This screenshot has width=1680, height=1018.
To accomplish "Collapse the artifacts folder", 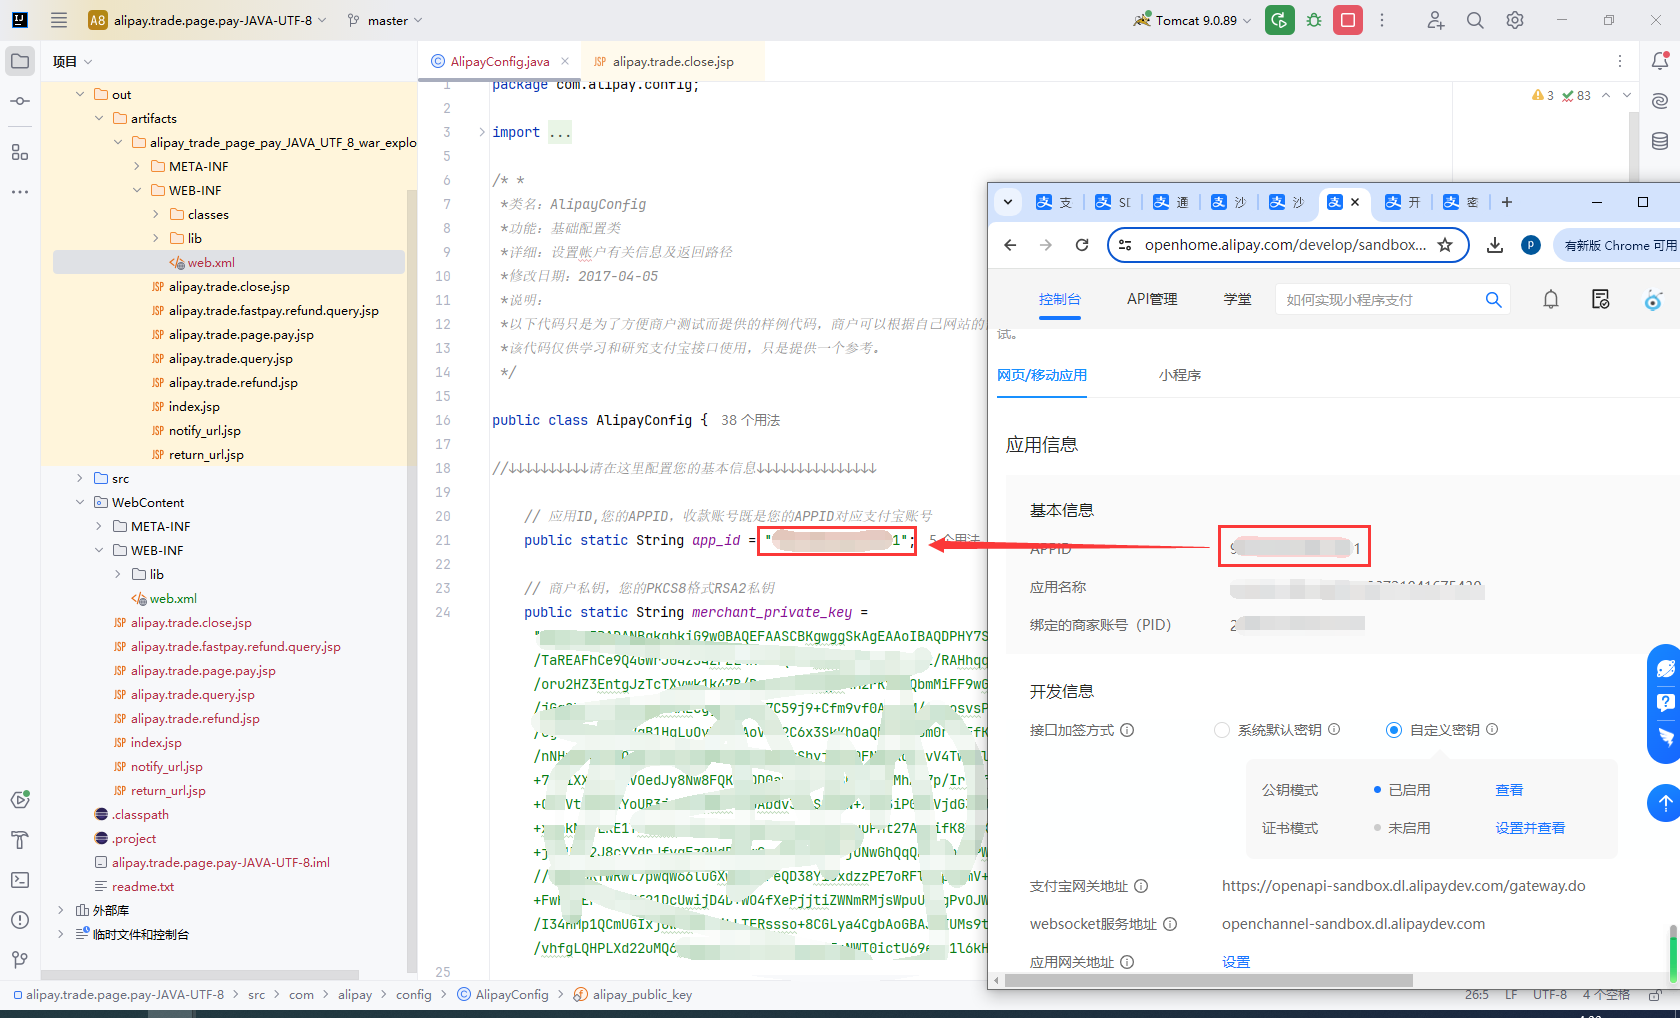I will [99, 118].
